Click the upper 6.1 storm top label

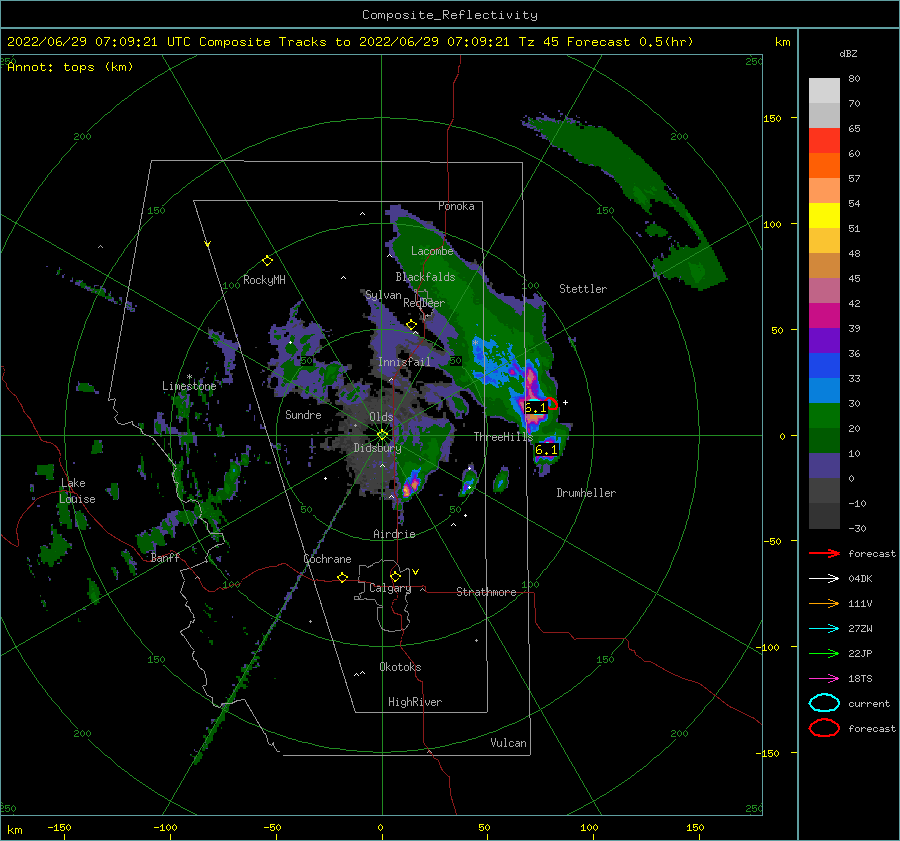536,408
